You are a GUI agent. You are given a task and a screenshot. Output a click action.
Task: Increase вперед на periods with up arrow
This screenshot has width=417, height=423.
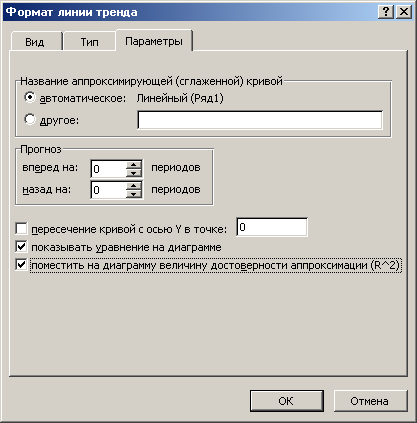pos(134,165)
